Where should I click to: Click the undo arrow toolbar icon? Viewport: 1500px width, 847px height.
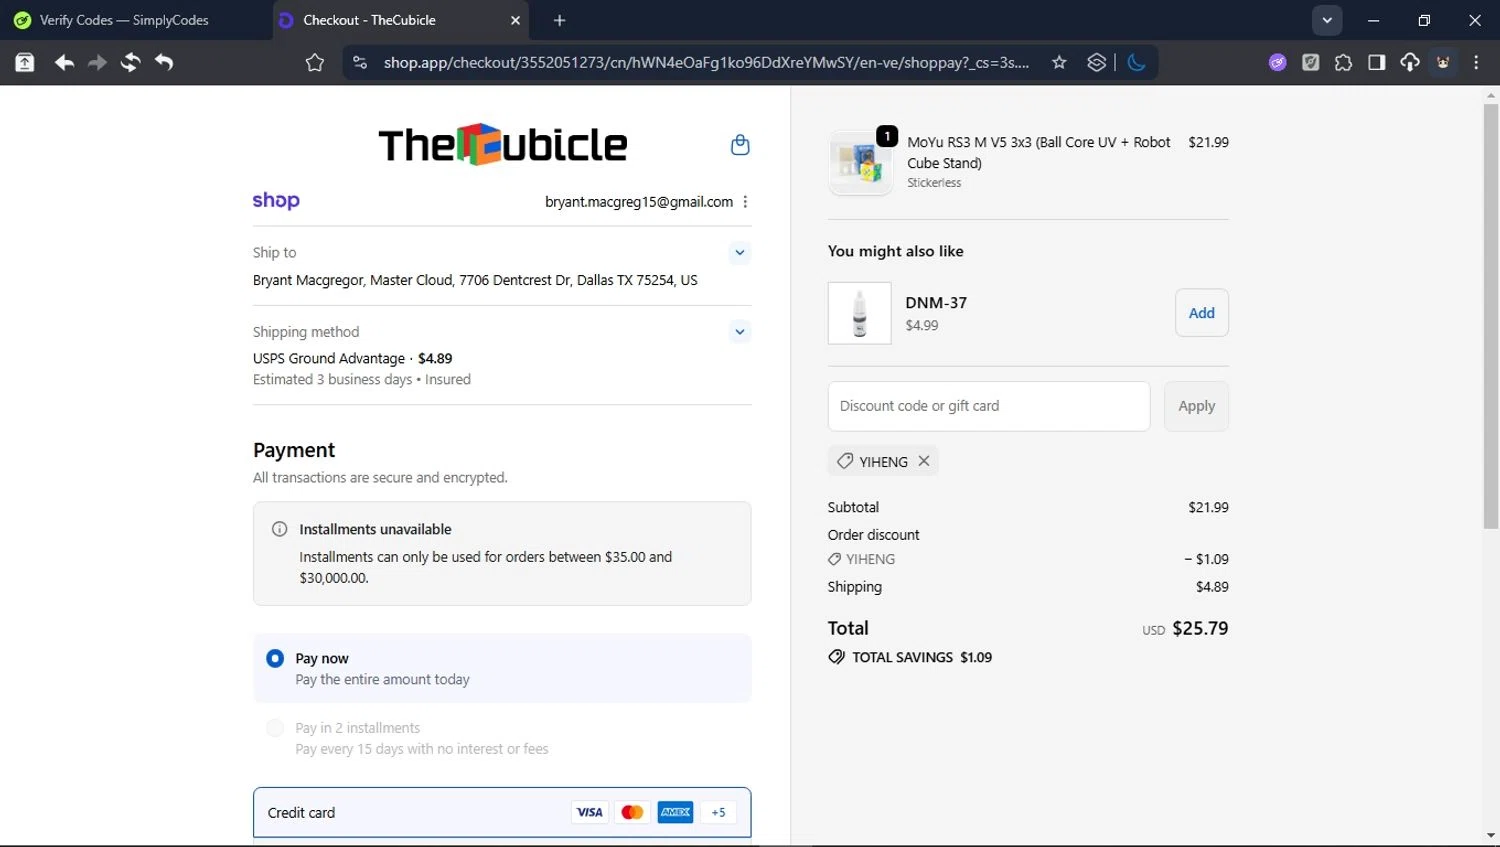(164, 62)
